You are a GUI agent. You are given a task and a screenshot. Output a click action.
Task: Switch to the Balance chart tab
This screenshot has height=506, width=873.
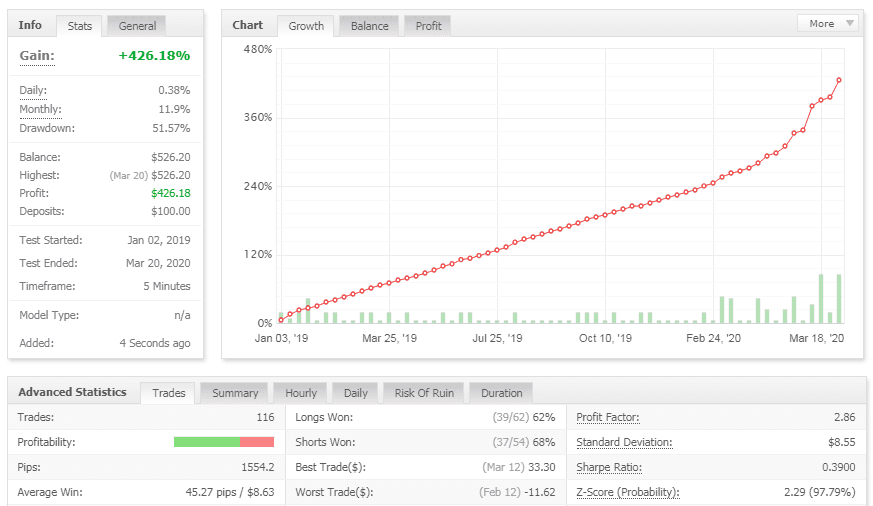tap(369, 26)
